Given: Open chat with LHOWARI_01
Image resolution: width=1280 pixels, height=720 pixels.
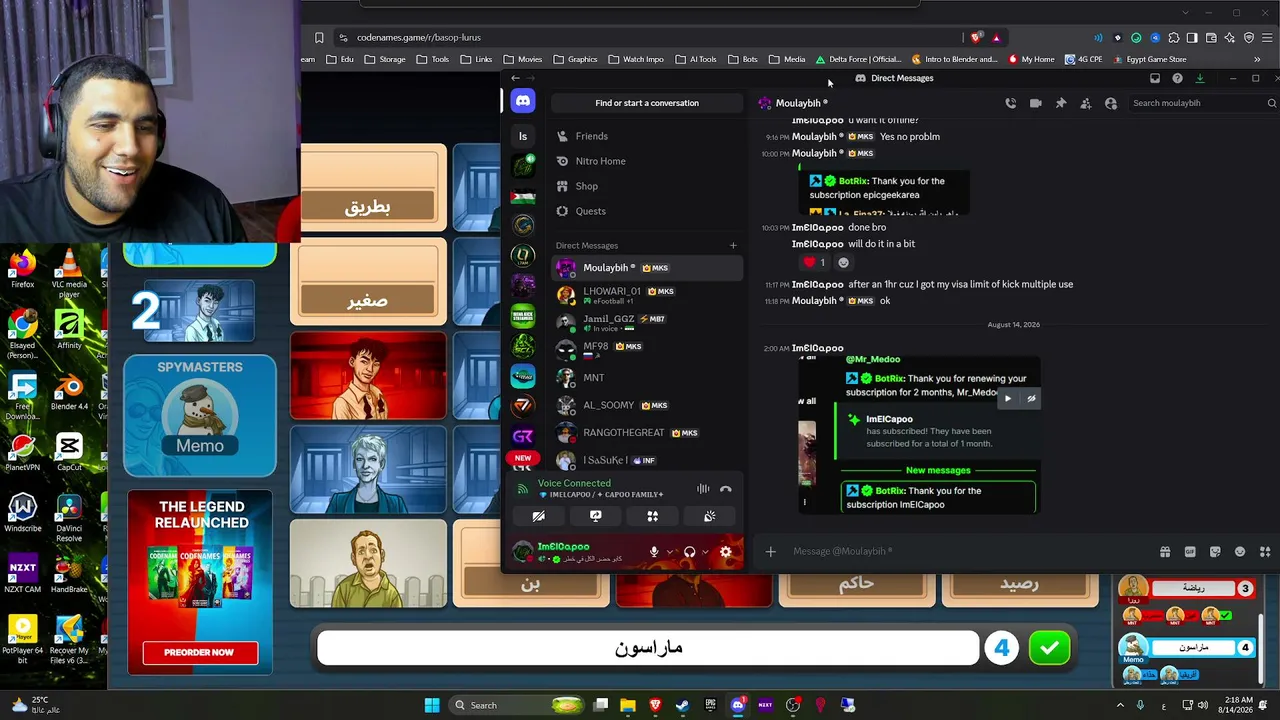Looking at the screenshot, I should point(647,295).
